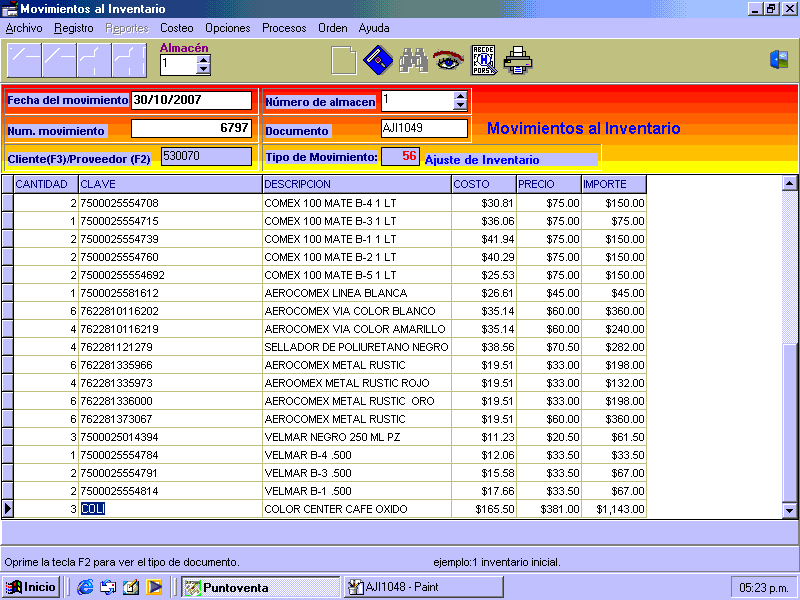This screenshot has width=800, height=600.
Task: Click the exit door icon at right
Action: (x=779, y=60)
